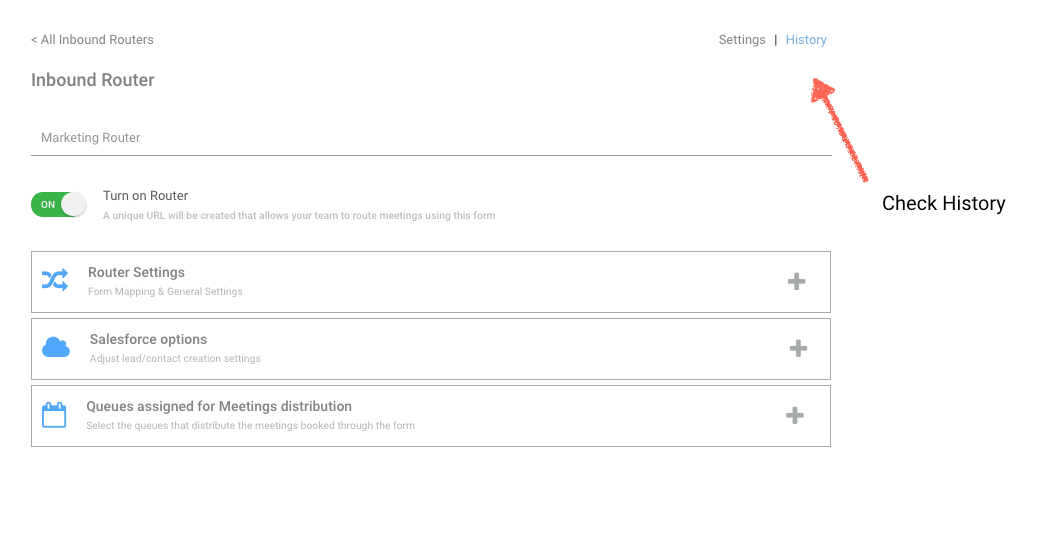Click Adjust lead/contact creation settings text
The width and height of the screenshot is (1042, 557).
point(175,359)
